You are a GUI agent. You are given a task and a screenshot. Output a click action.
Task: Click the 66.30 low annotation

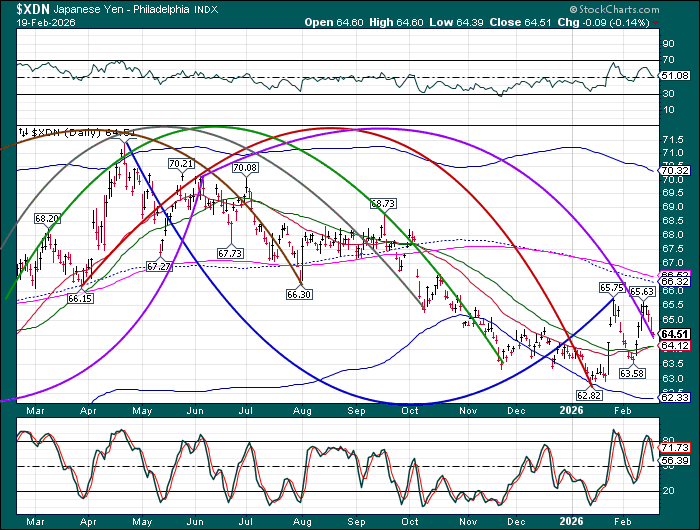[299, 294]
